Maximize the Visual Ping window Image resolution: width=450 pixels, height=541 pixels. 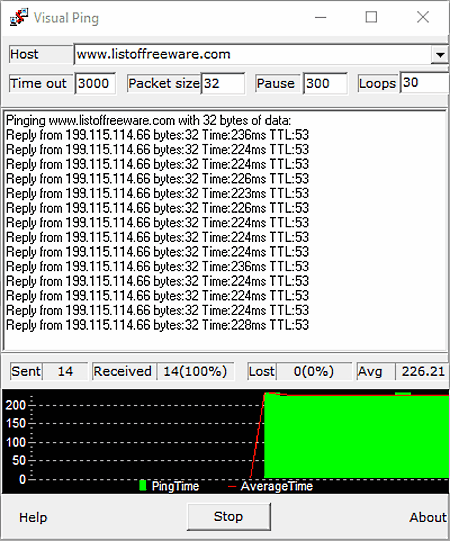[x=371, y=17]
